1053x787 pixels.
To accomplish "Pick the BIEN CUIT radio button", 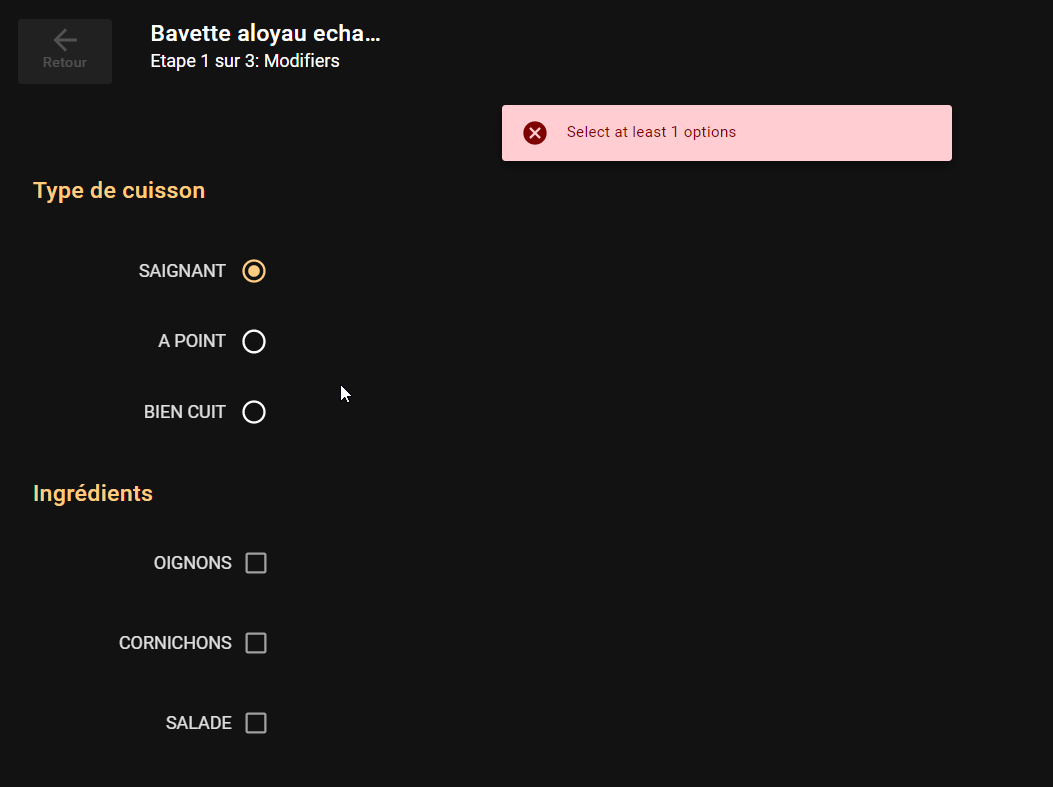I will 254,412.
